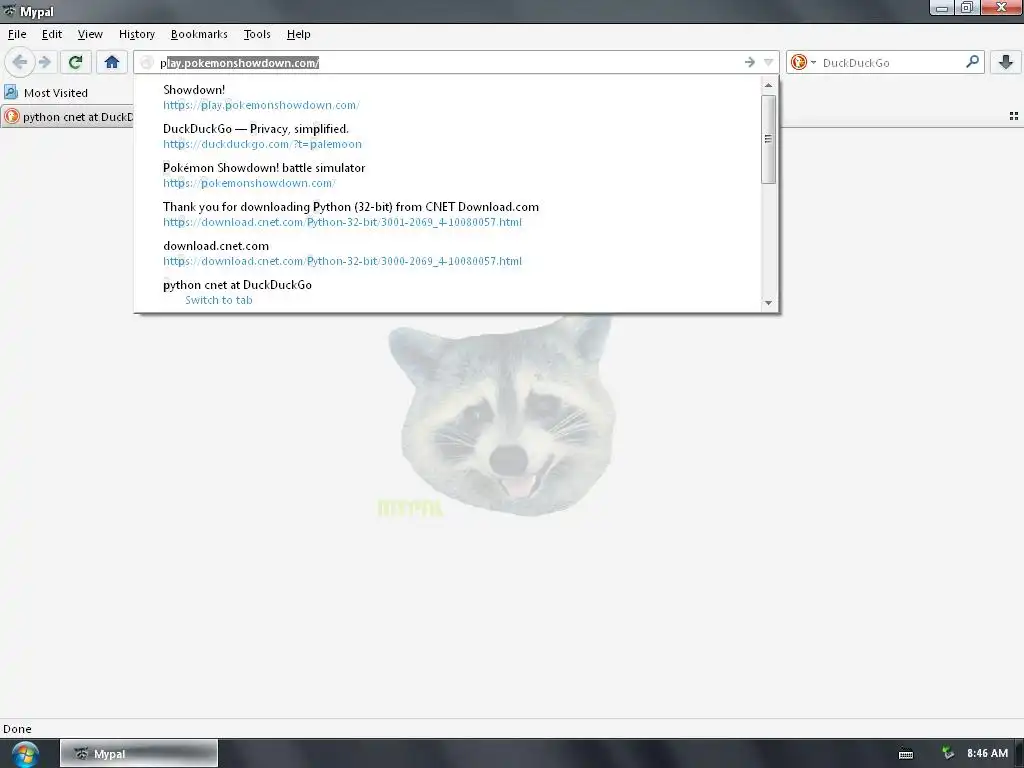
Task: Open the File menu
Action: 17,34
